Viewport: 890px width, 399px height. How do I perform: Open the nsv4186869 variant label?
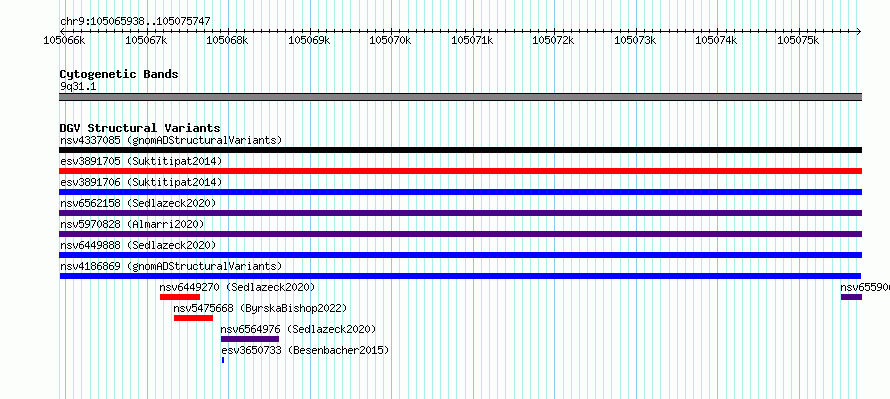(x=171, y=266)
